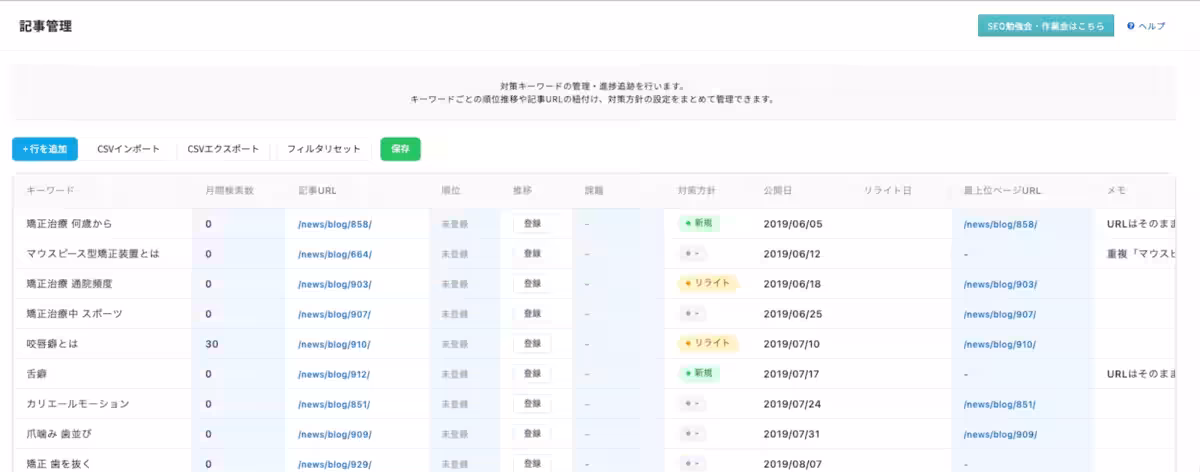This screenshot has height=472, width=1200.
Task: Run CSVエクスポート
Action: point(224,149)
